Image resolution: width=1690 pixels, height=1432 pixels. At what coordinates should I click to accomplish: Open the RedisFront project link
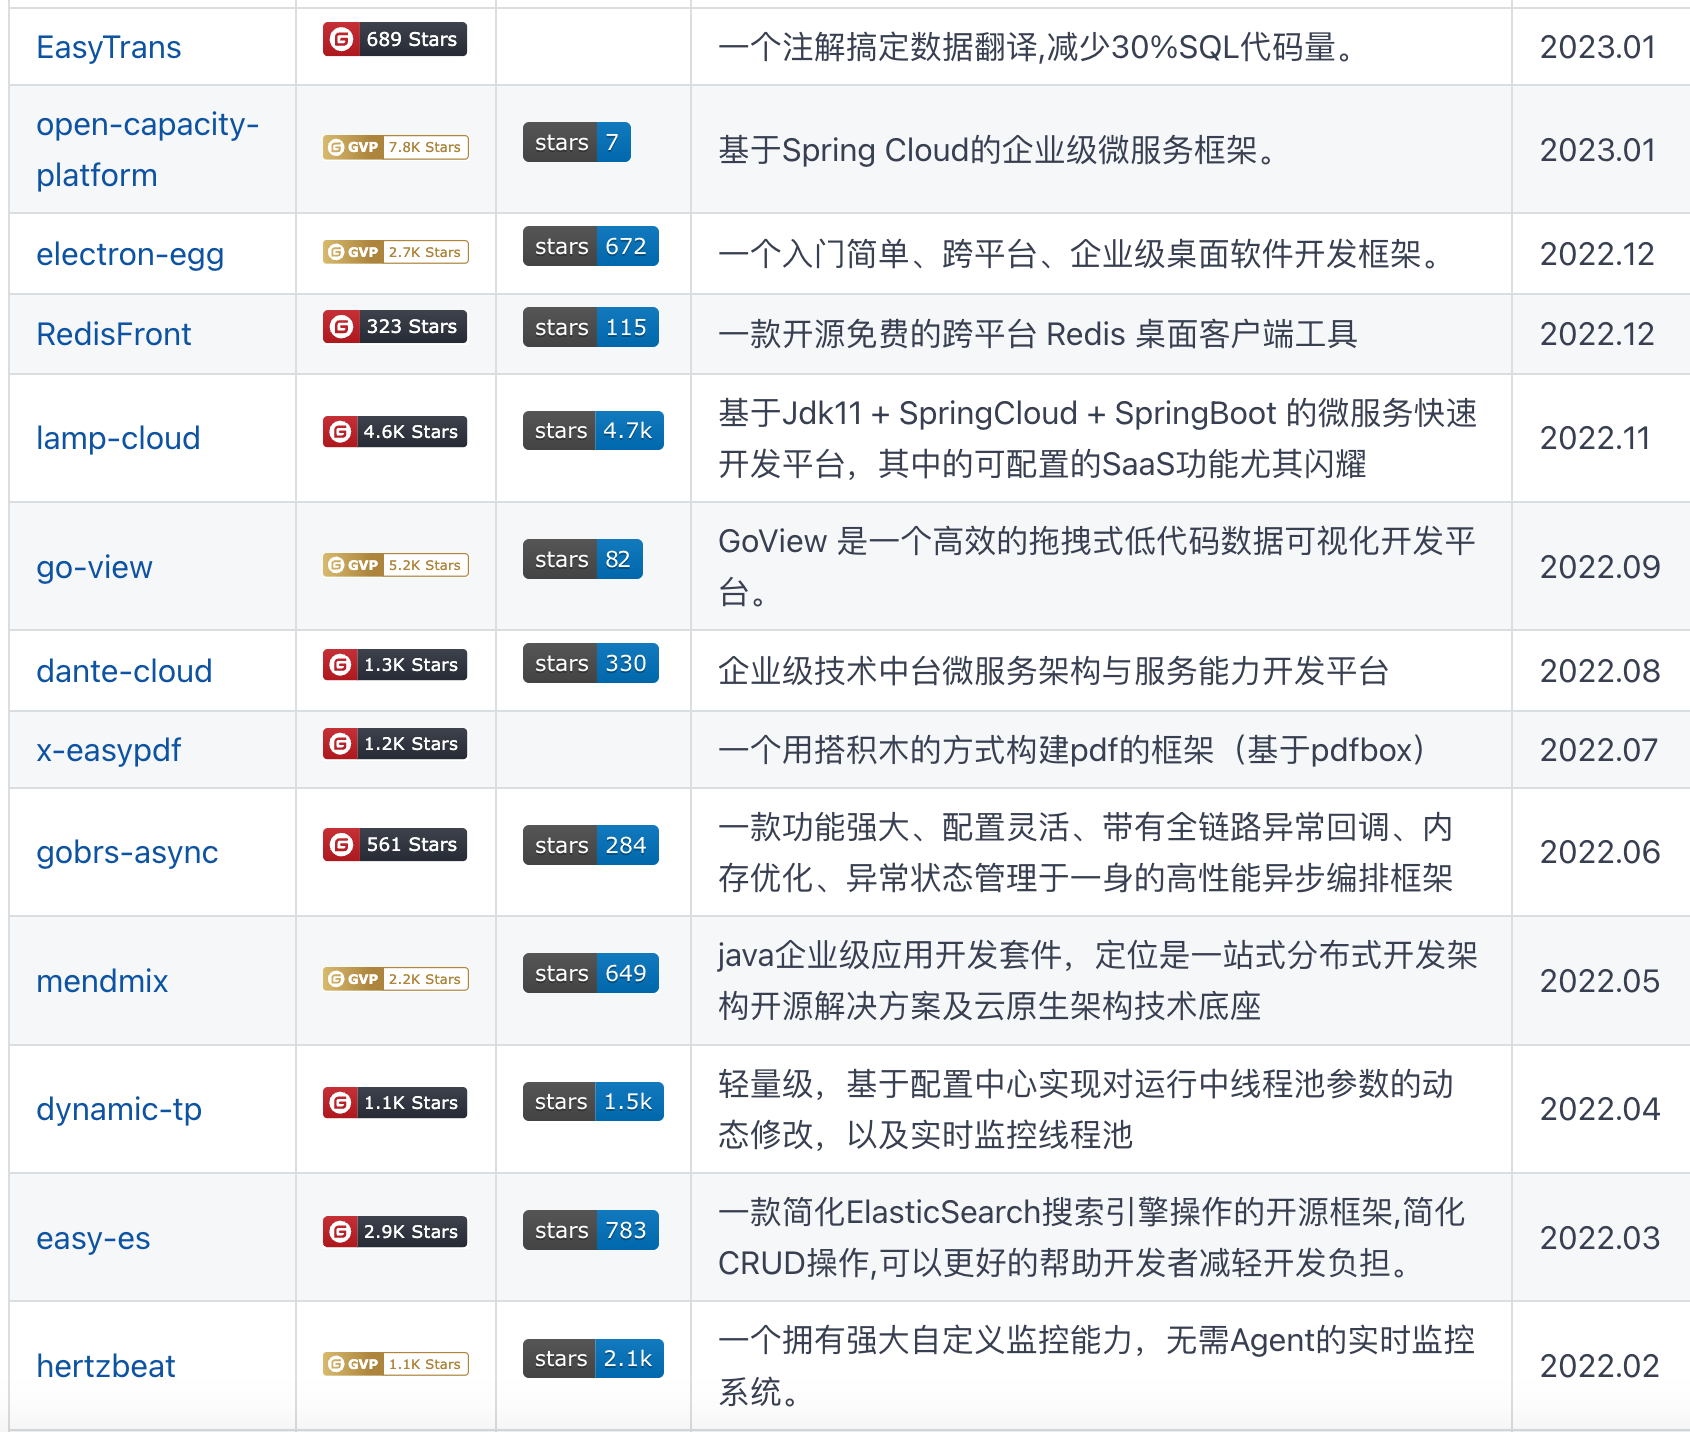[113, 334]
